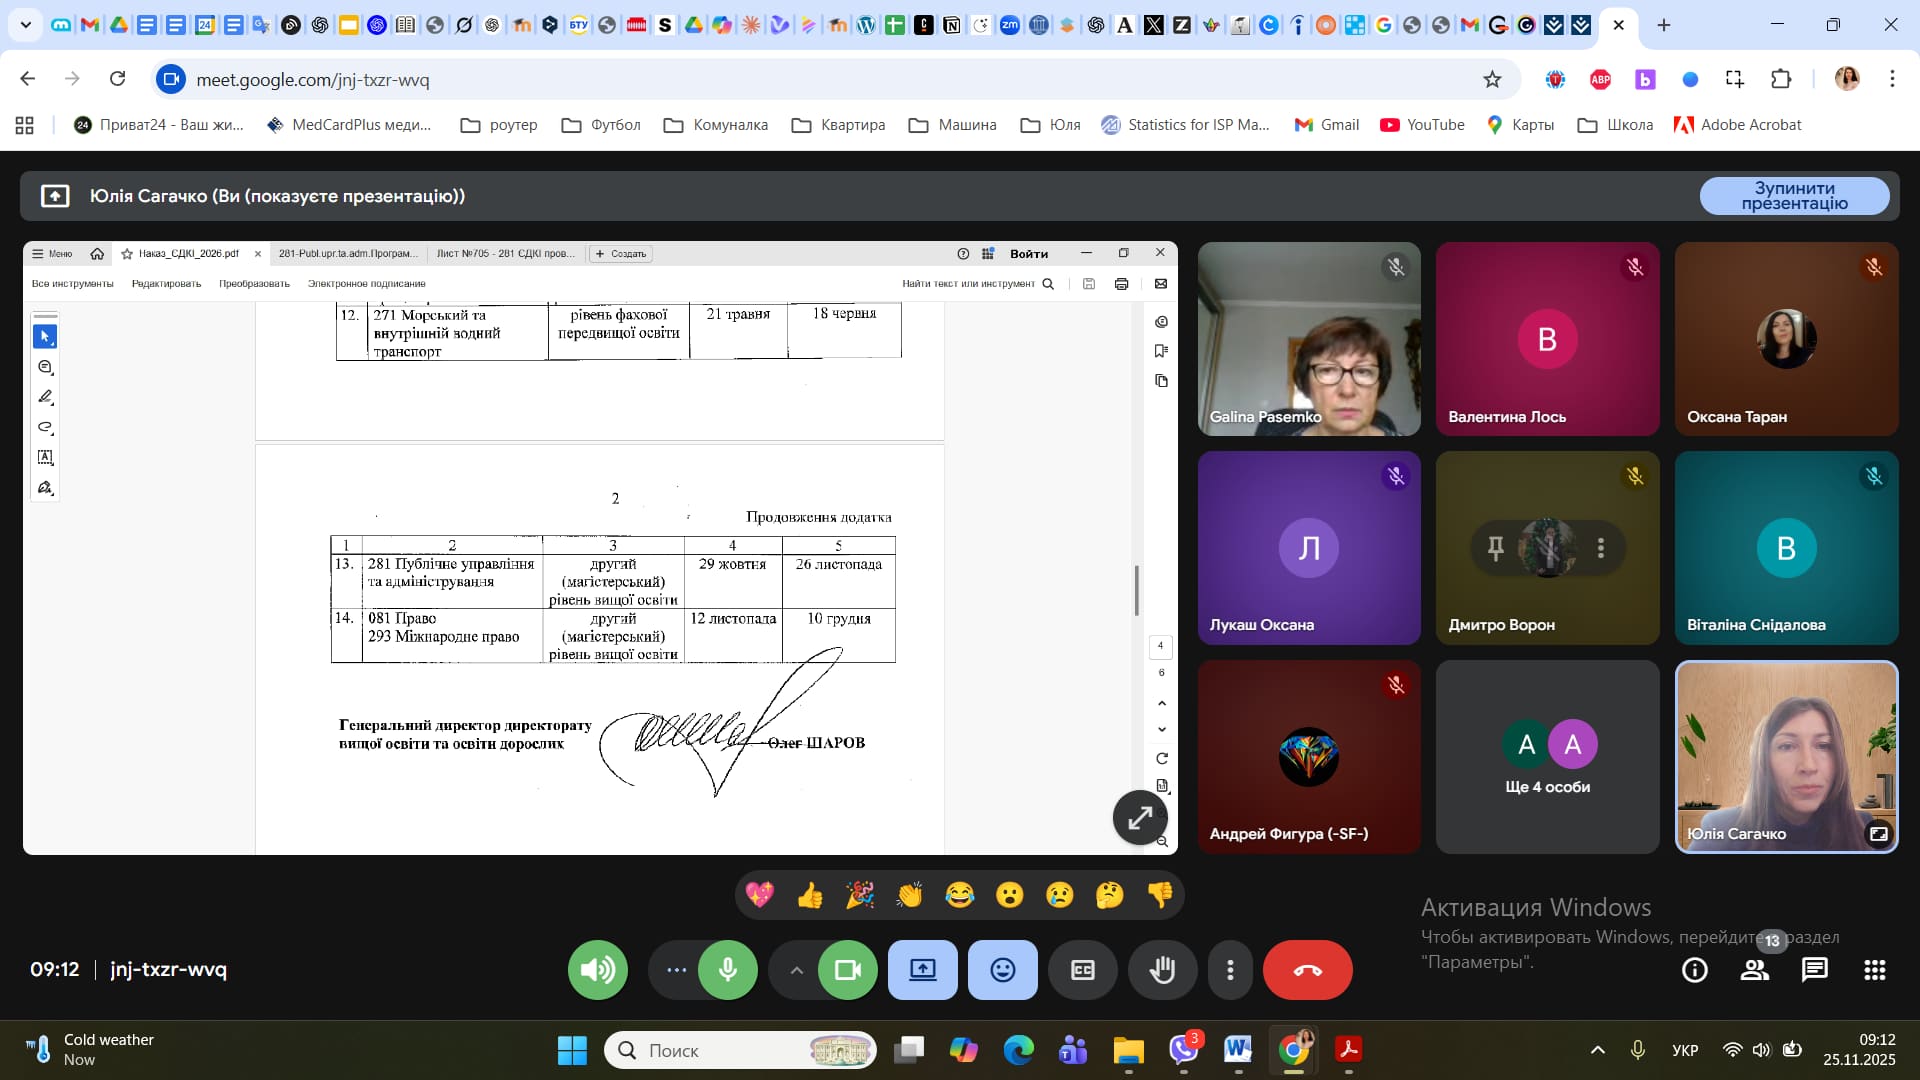
Task: Open the Футбол bookmarks folder
Action: [x=601, y=124]
